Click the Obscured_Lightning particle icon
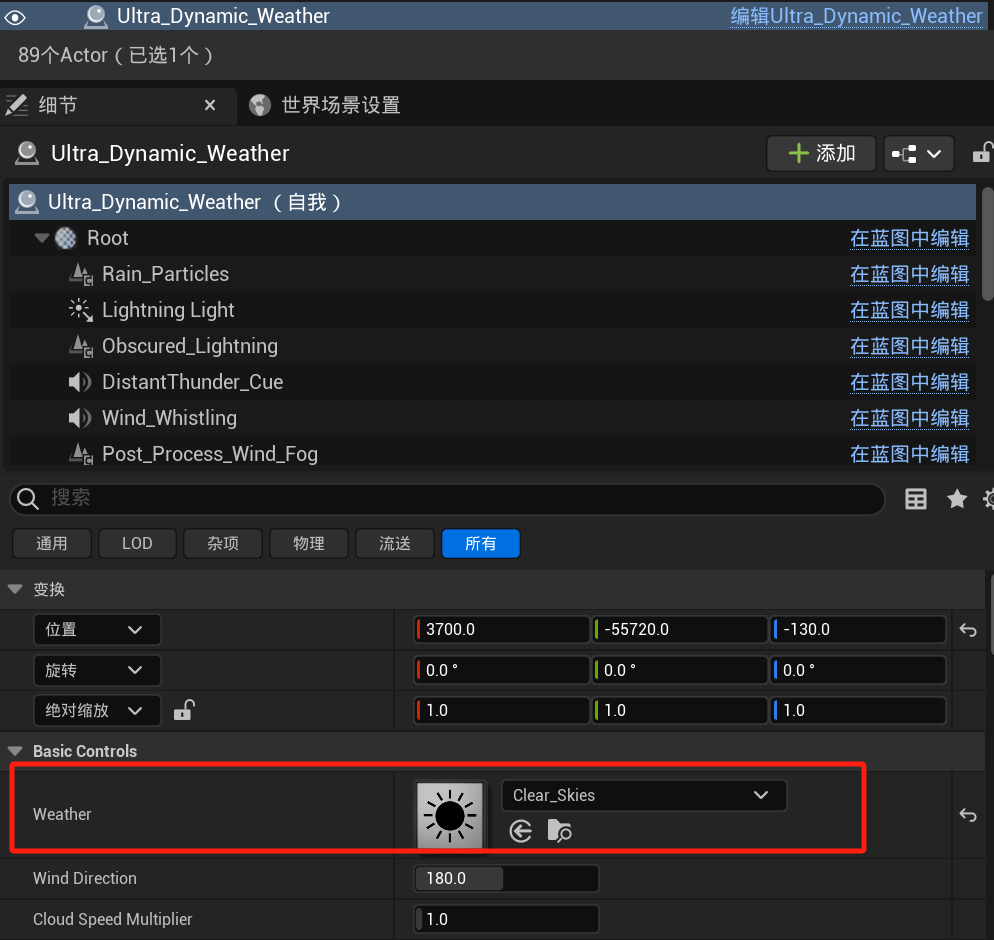 tap(81, 346)
